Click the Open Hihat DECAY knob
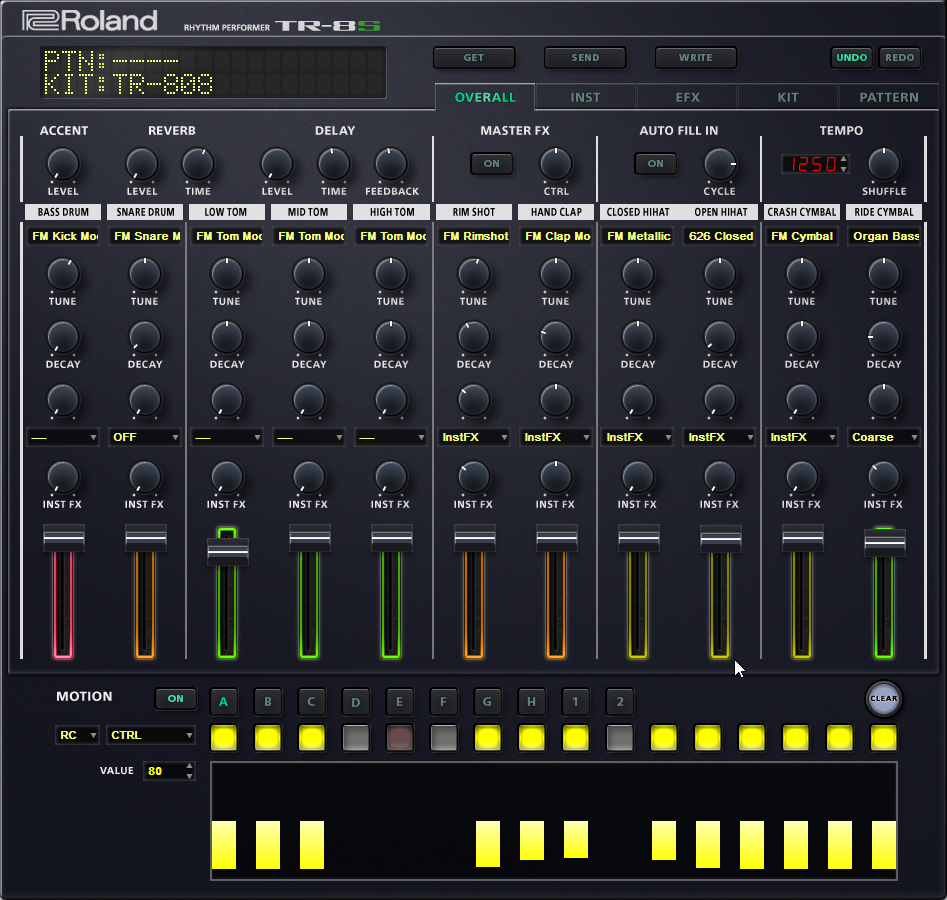 coord(720,338)
